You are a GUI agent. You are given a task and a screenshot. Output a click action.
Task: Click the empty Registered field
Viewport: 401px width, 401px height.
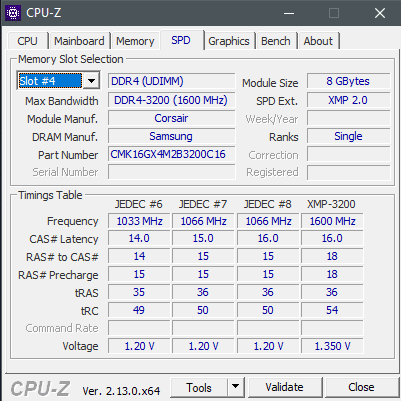348,172
